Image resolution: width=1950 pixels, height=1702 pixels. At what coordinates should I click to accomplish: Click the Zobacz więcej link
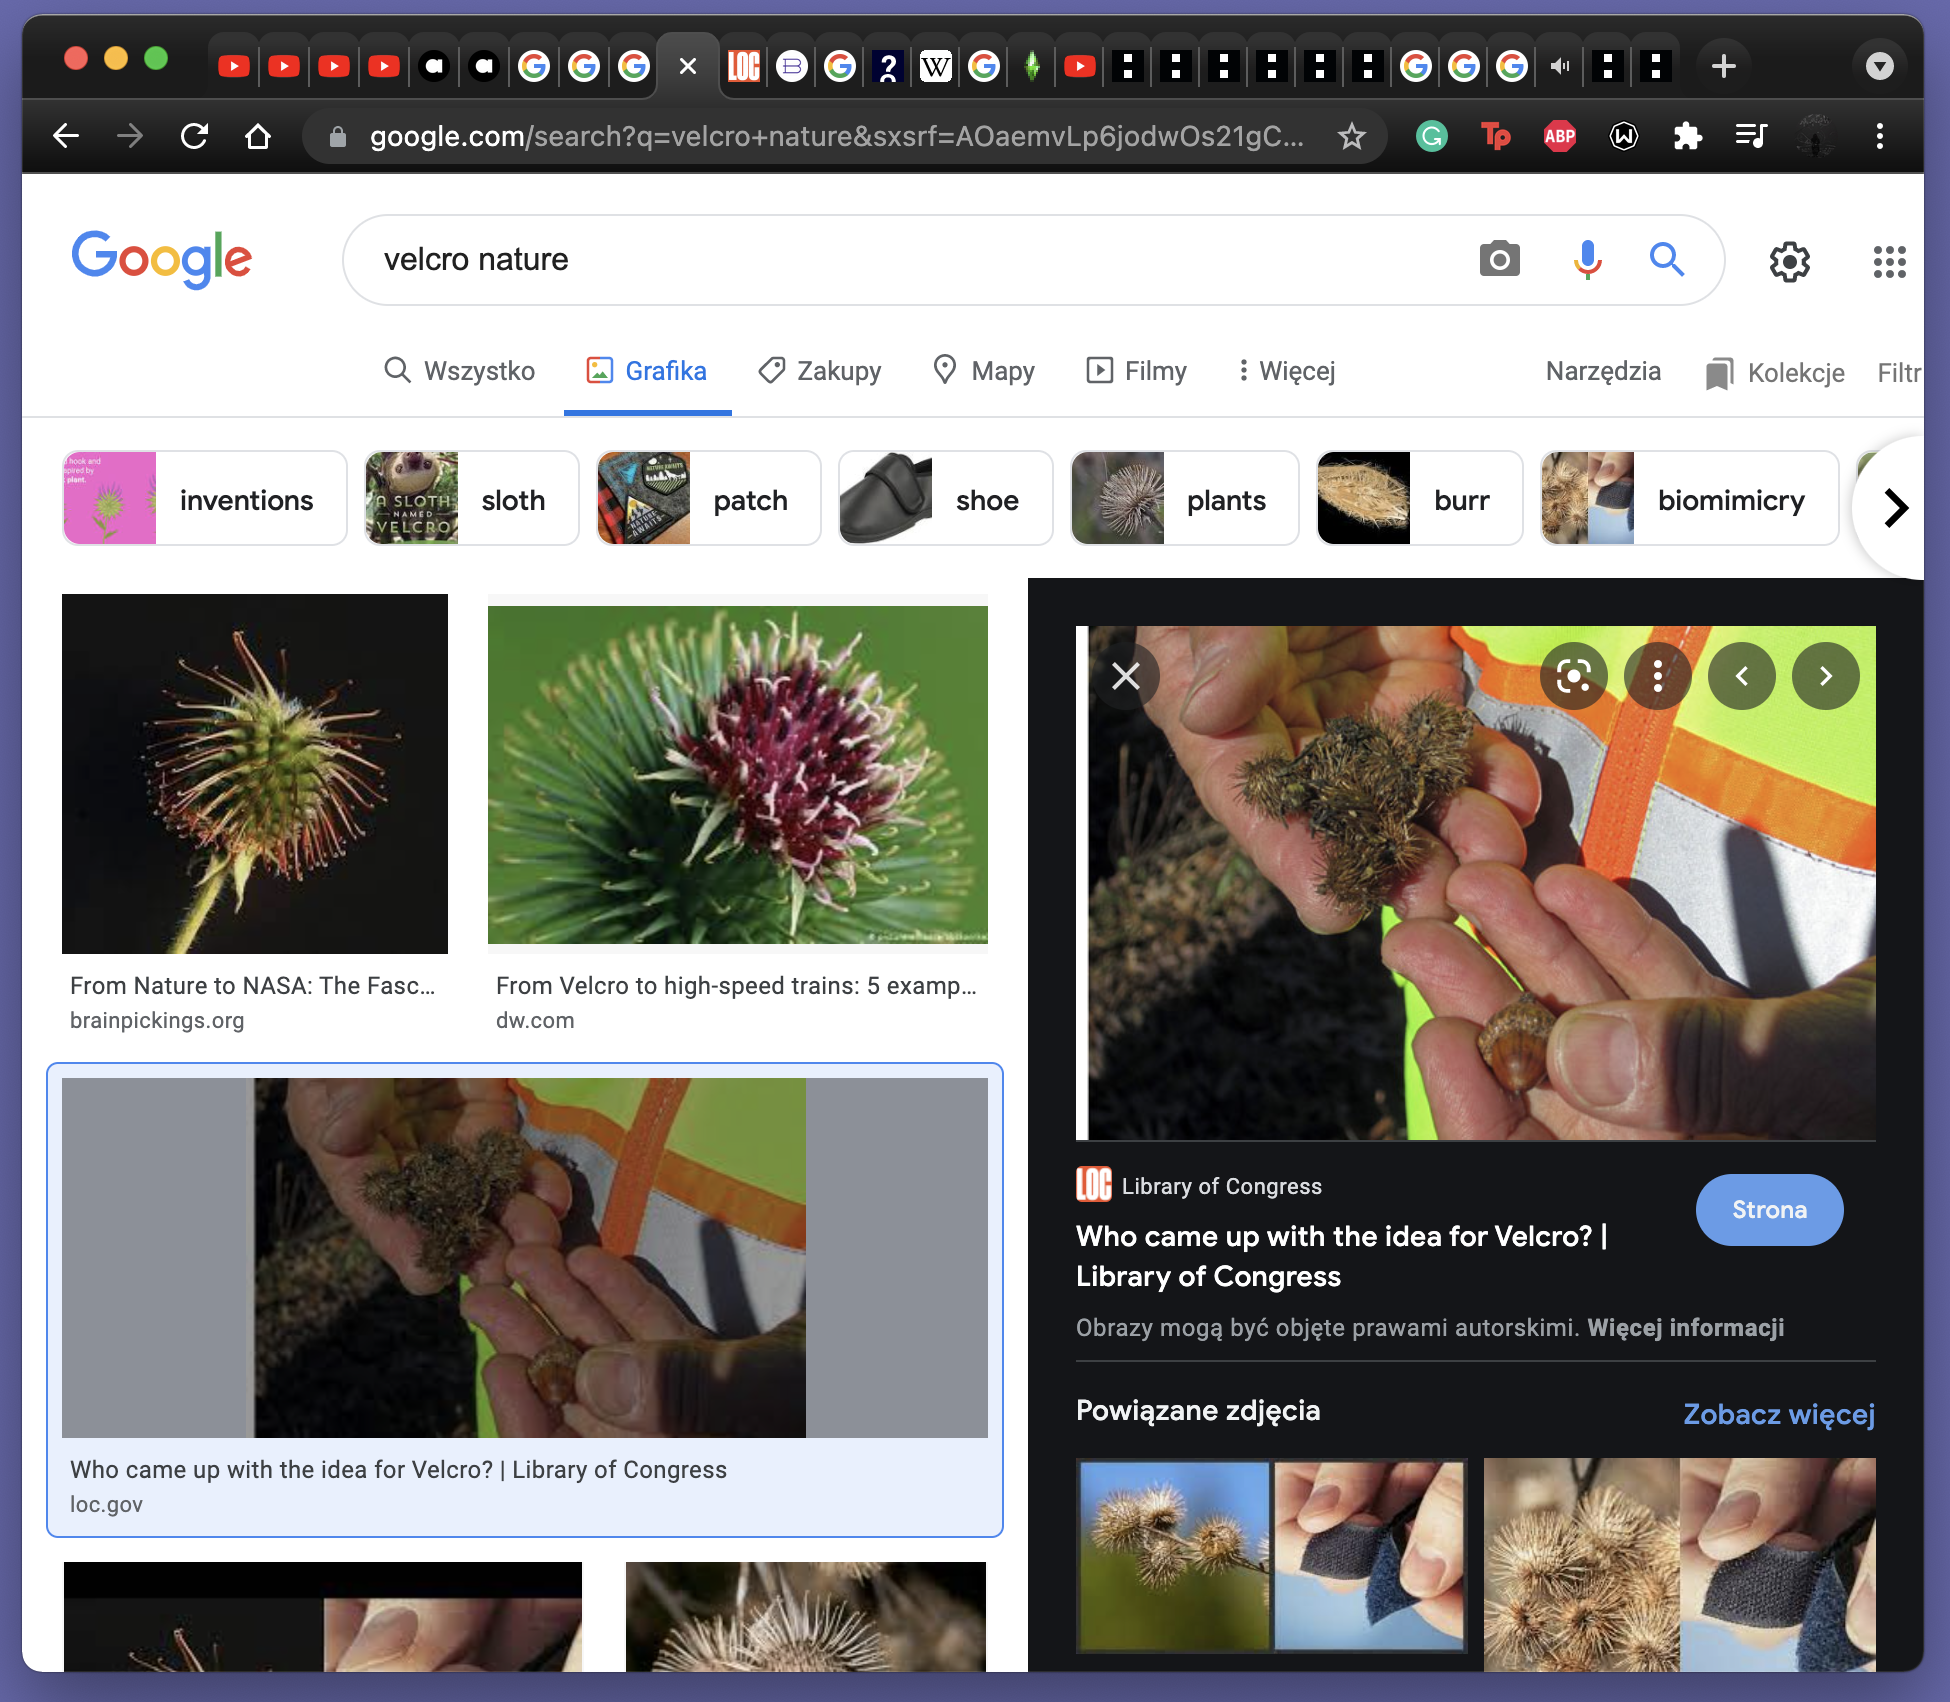coord(1779,1414)
